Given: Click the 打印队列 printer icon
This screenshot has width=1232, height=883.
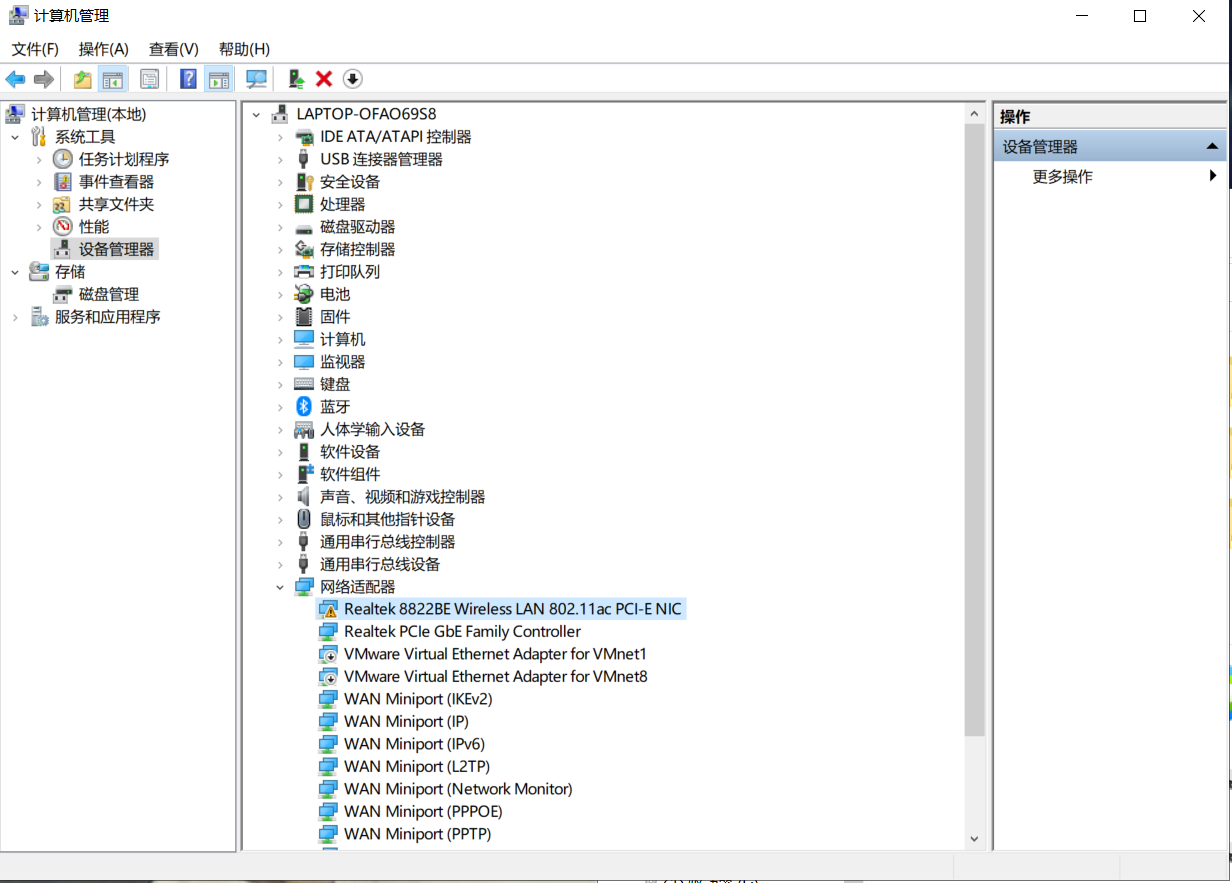Looking at the screenshot, I should (x=304, y=272).
